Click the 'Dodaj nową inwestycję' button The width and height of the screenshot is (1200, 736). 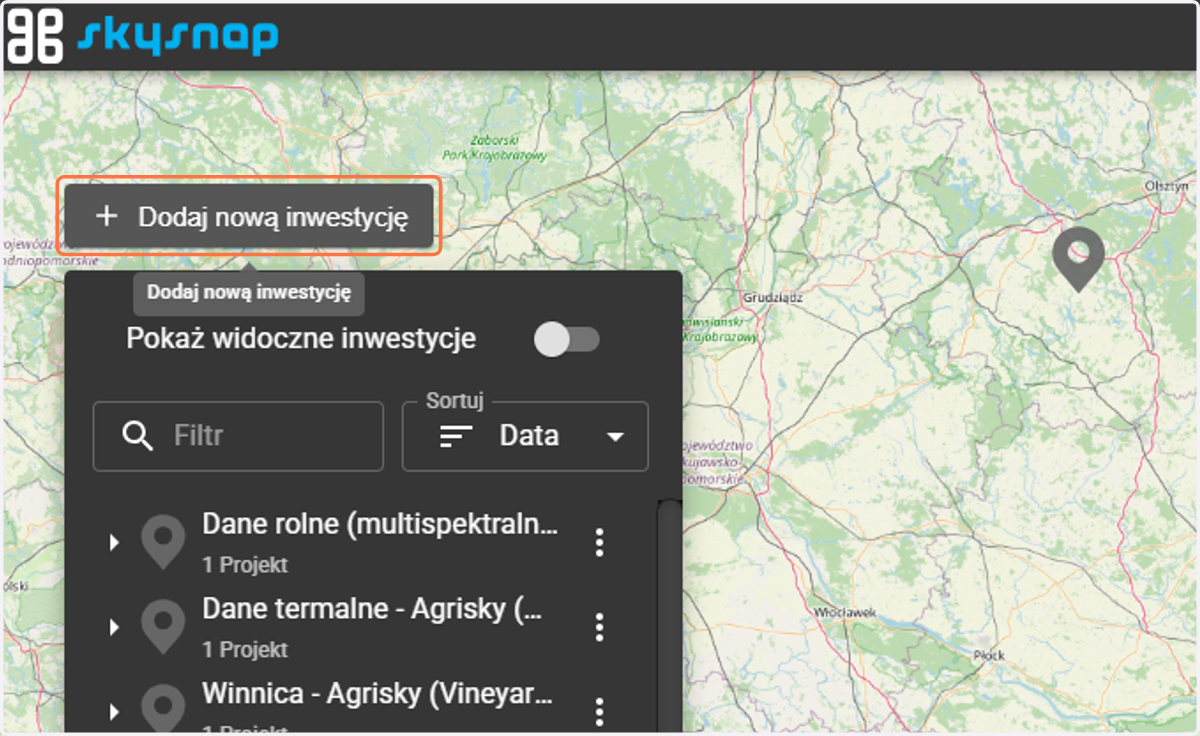(249, 216)
